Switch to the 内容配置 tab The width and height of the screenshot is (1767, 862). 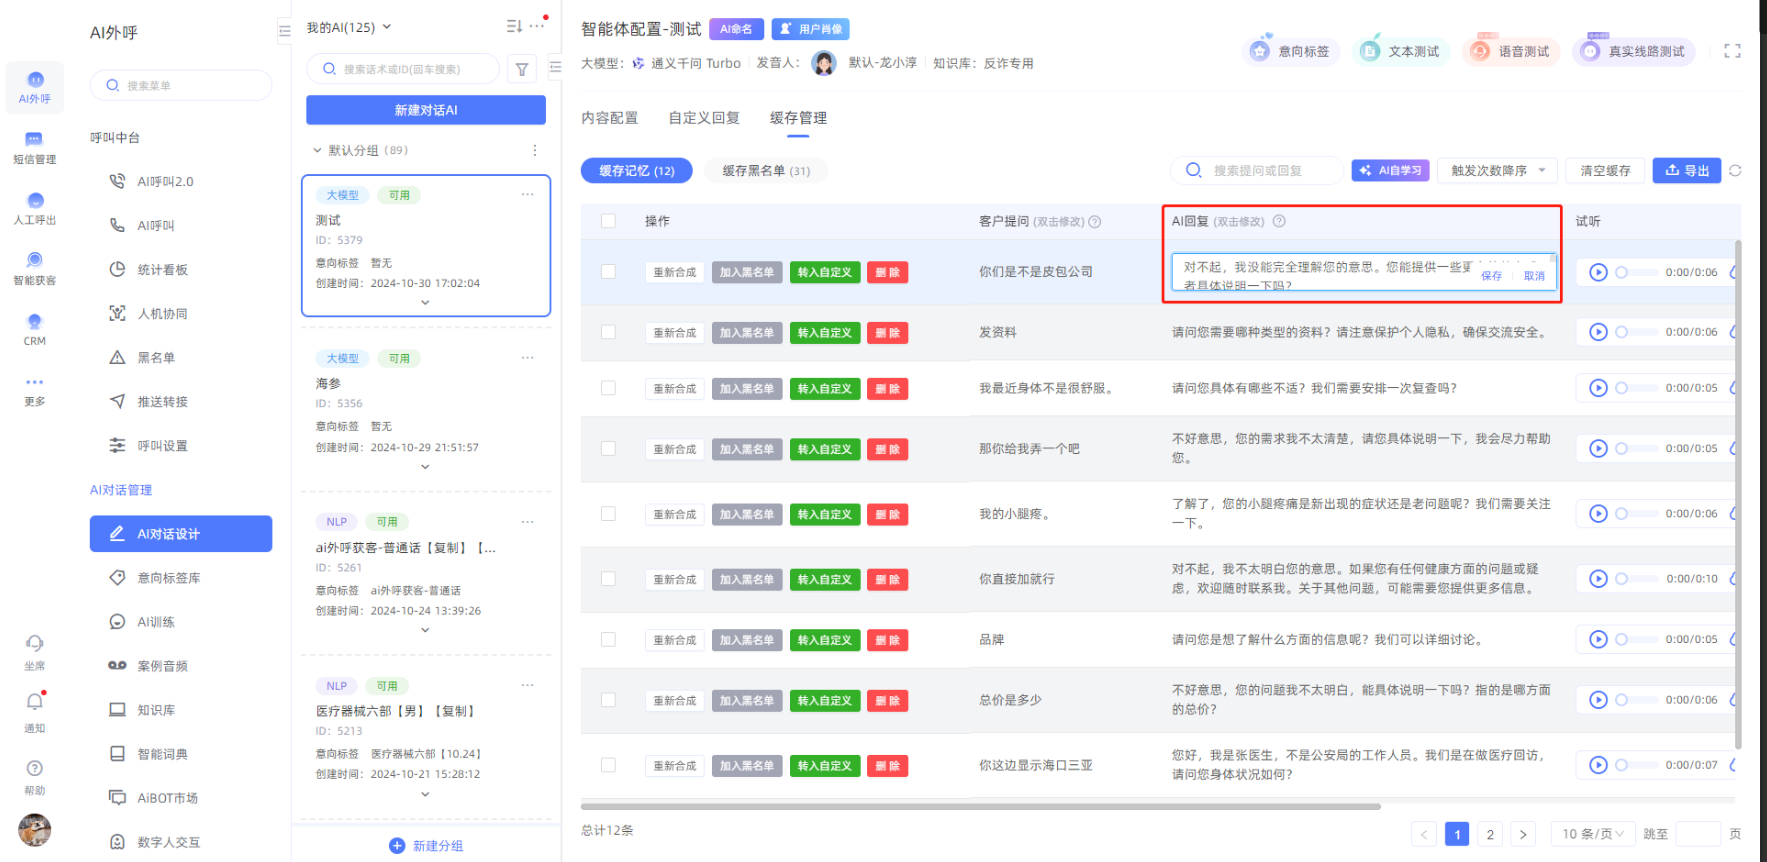click(x=609, y=118)
